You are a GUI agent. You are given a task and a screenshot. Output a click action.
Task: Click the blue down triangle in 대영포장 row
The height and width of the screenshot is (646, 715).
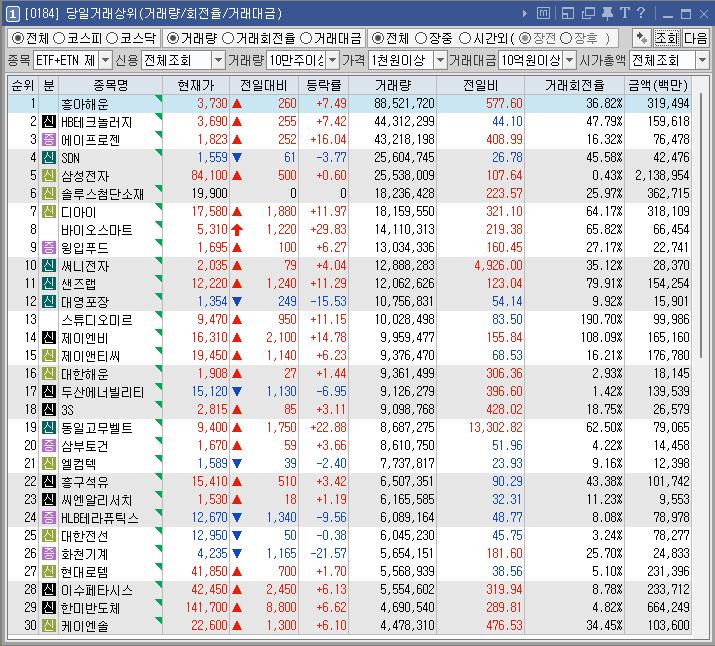coord(237,301)
